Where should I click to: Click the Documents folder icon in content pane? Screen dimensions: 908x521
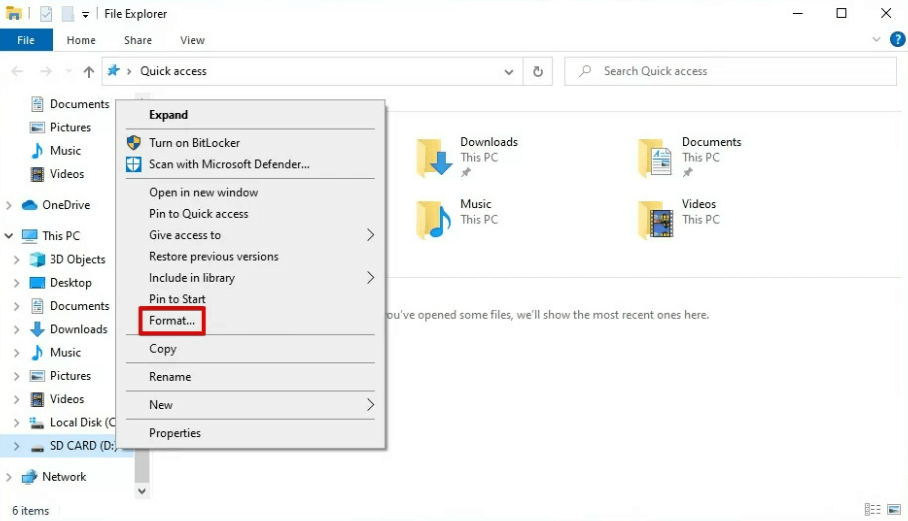[x=656, y=157]
